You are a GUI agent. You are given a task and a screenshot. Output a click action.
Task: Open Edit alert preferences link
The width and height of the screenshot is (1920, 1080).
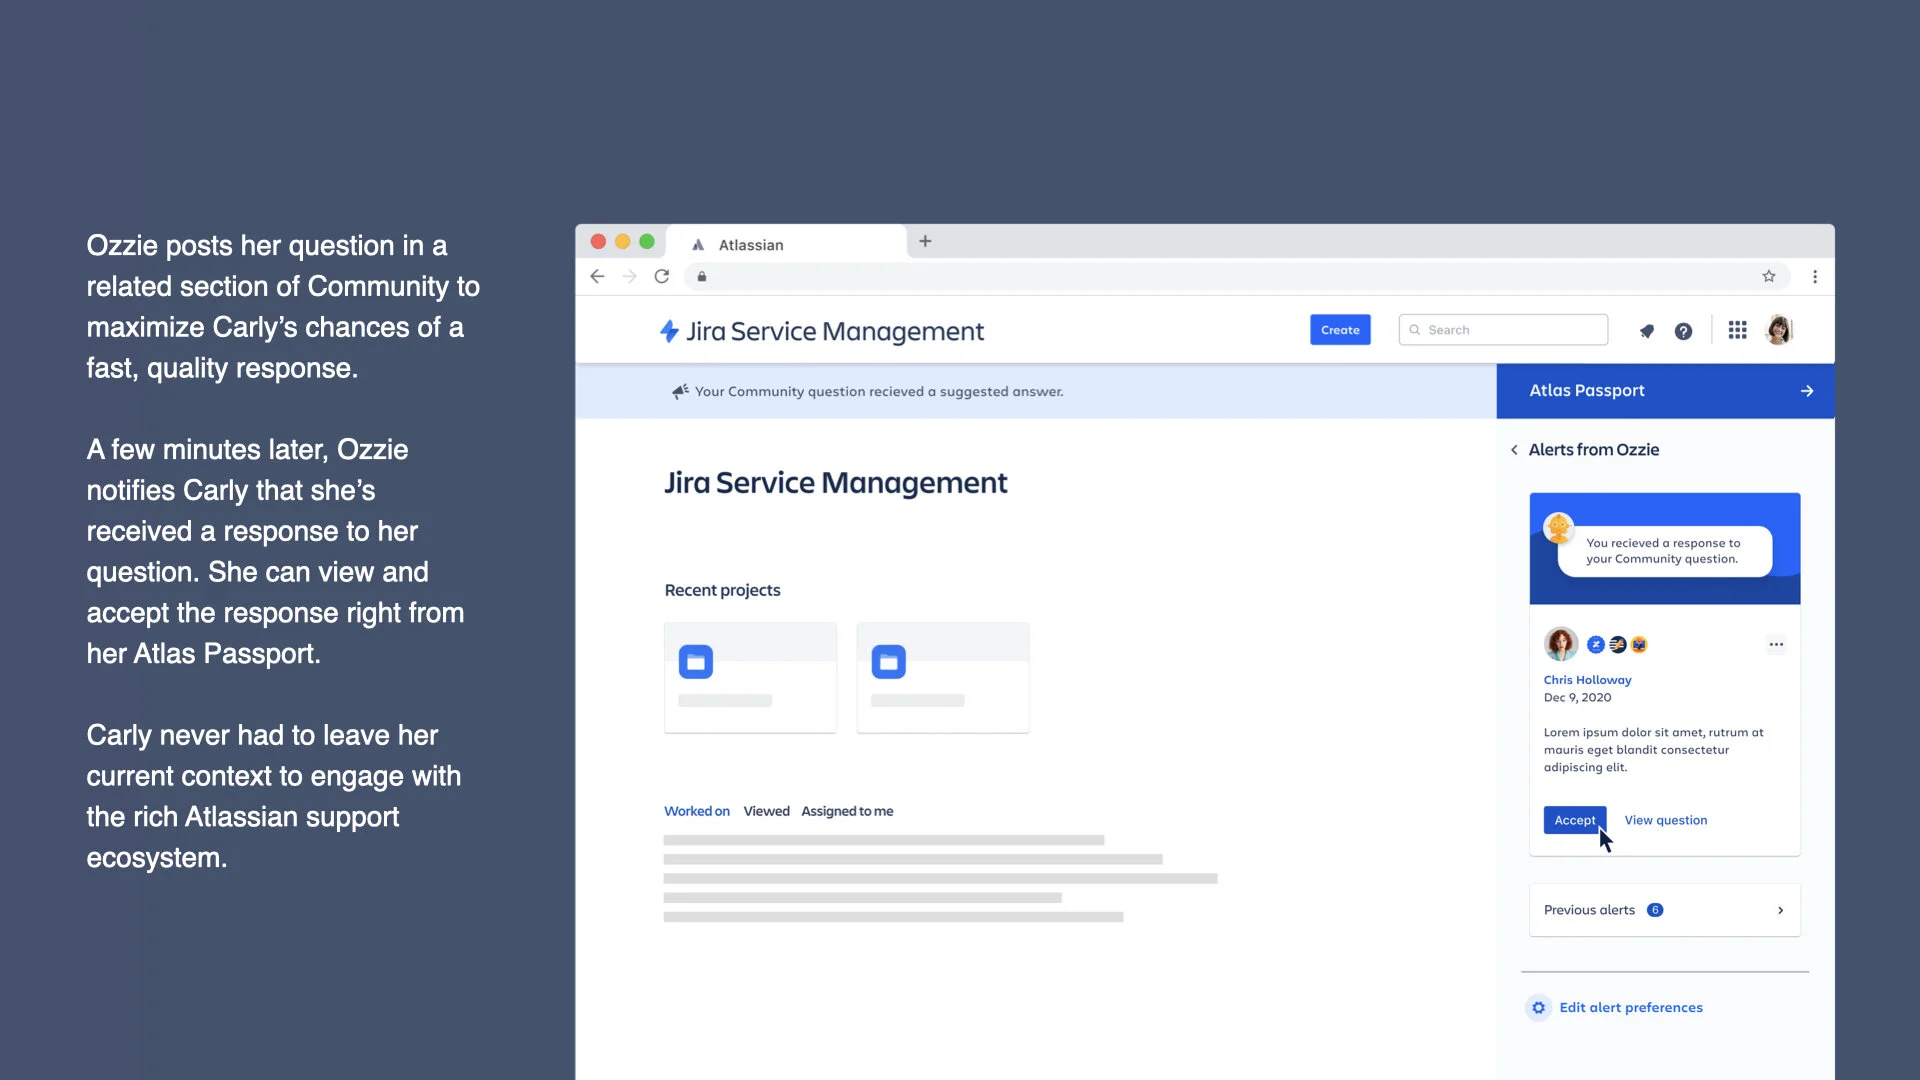(1630, 1007)
